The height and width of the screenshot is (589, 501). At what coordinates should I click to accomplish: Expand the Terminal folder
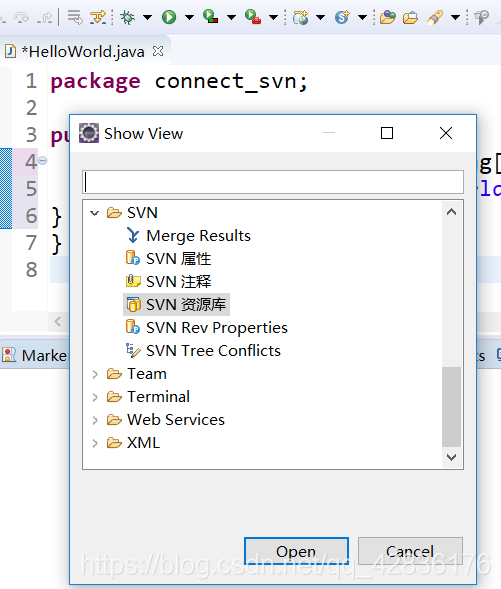pyautogui.click(x=95, y=397)
